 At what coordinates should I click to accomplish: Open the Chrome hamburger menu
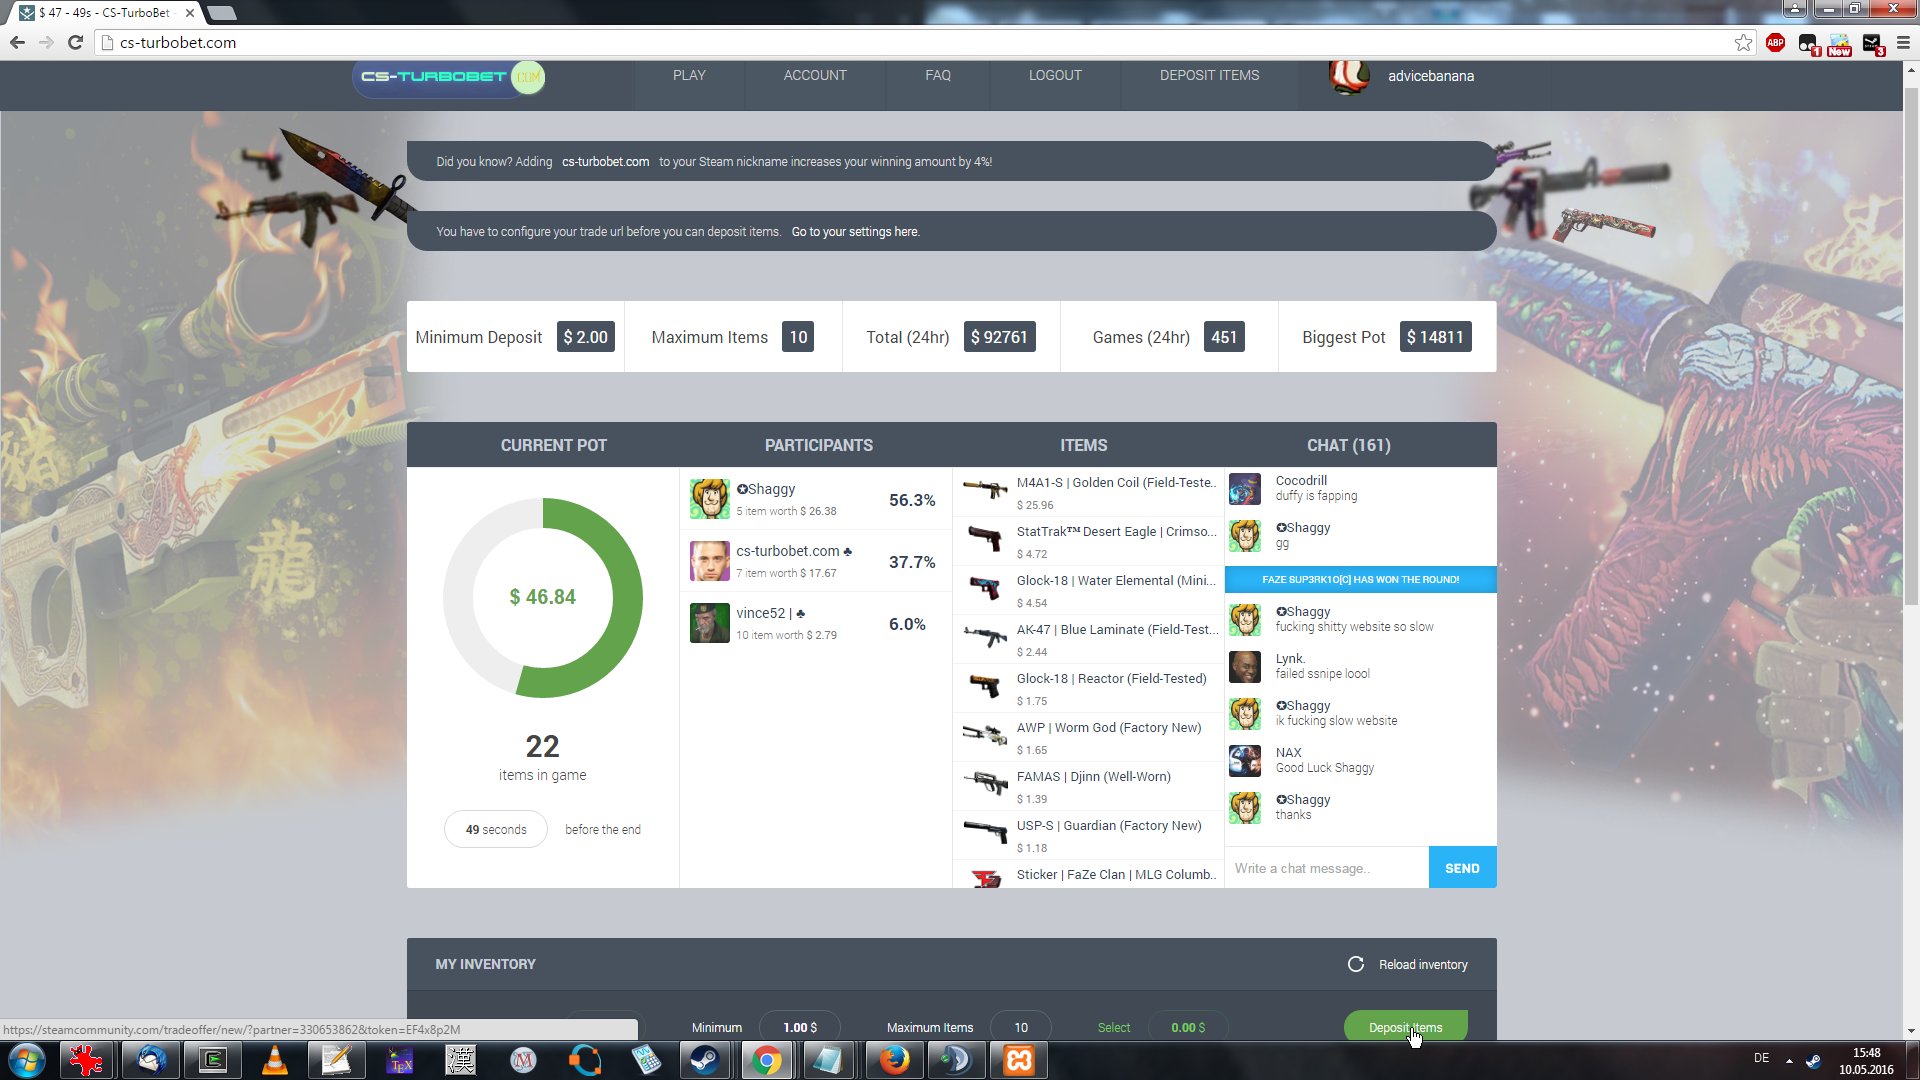1903,42
